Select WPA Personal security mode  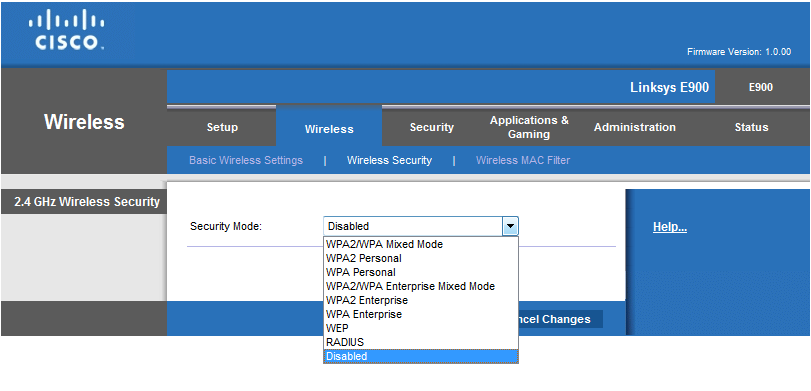[x=420, y=272]
